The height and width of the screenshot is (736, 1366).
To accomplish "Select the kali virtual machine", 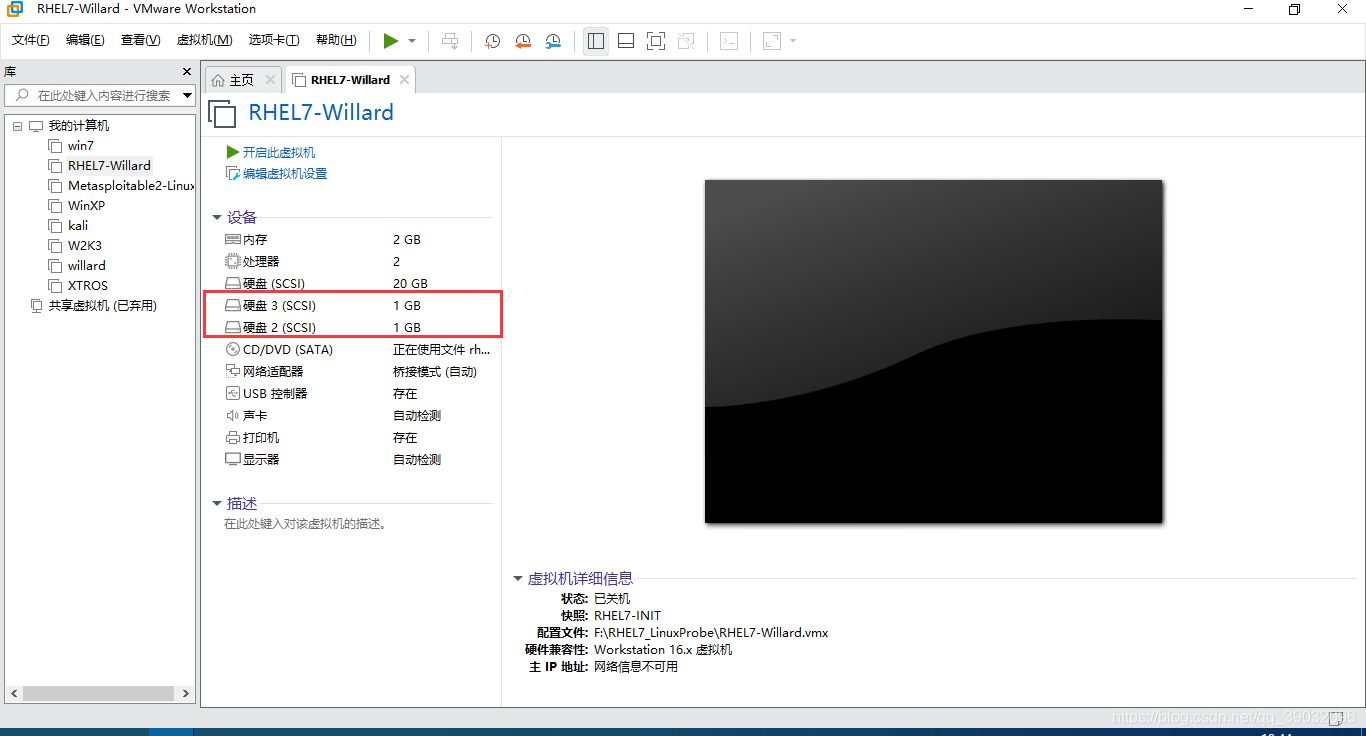I will click(78, 226).
